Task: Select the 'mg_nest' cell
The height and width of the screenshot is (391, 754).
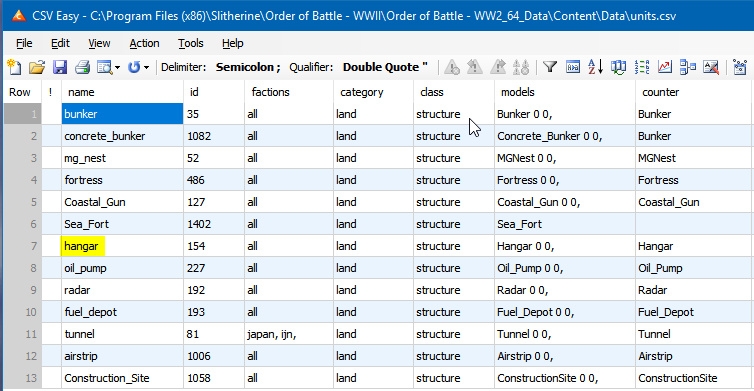Action: click(x=122, y=158)
